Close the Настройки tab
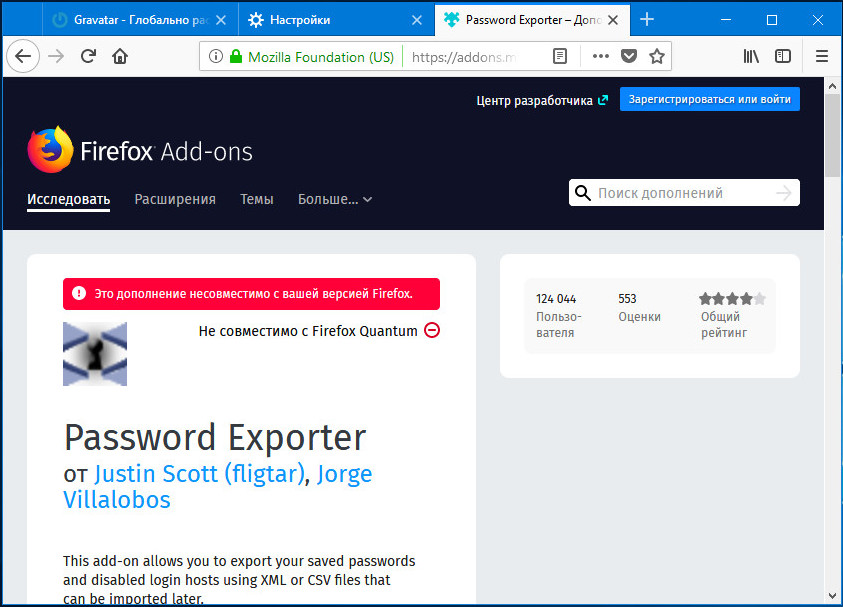843x607 pixels. coord(417,20)
